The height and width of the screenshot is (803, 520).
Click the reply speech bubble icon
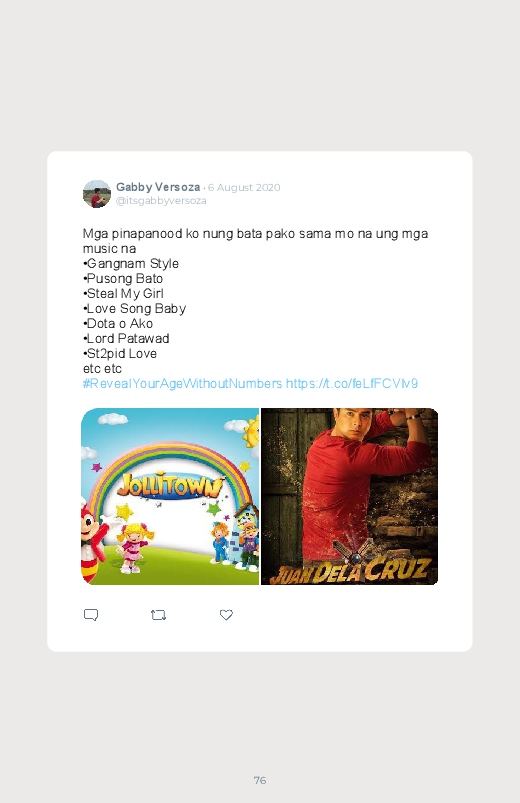pos(91,615)
